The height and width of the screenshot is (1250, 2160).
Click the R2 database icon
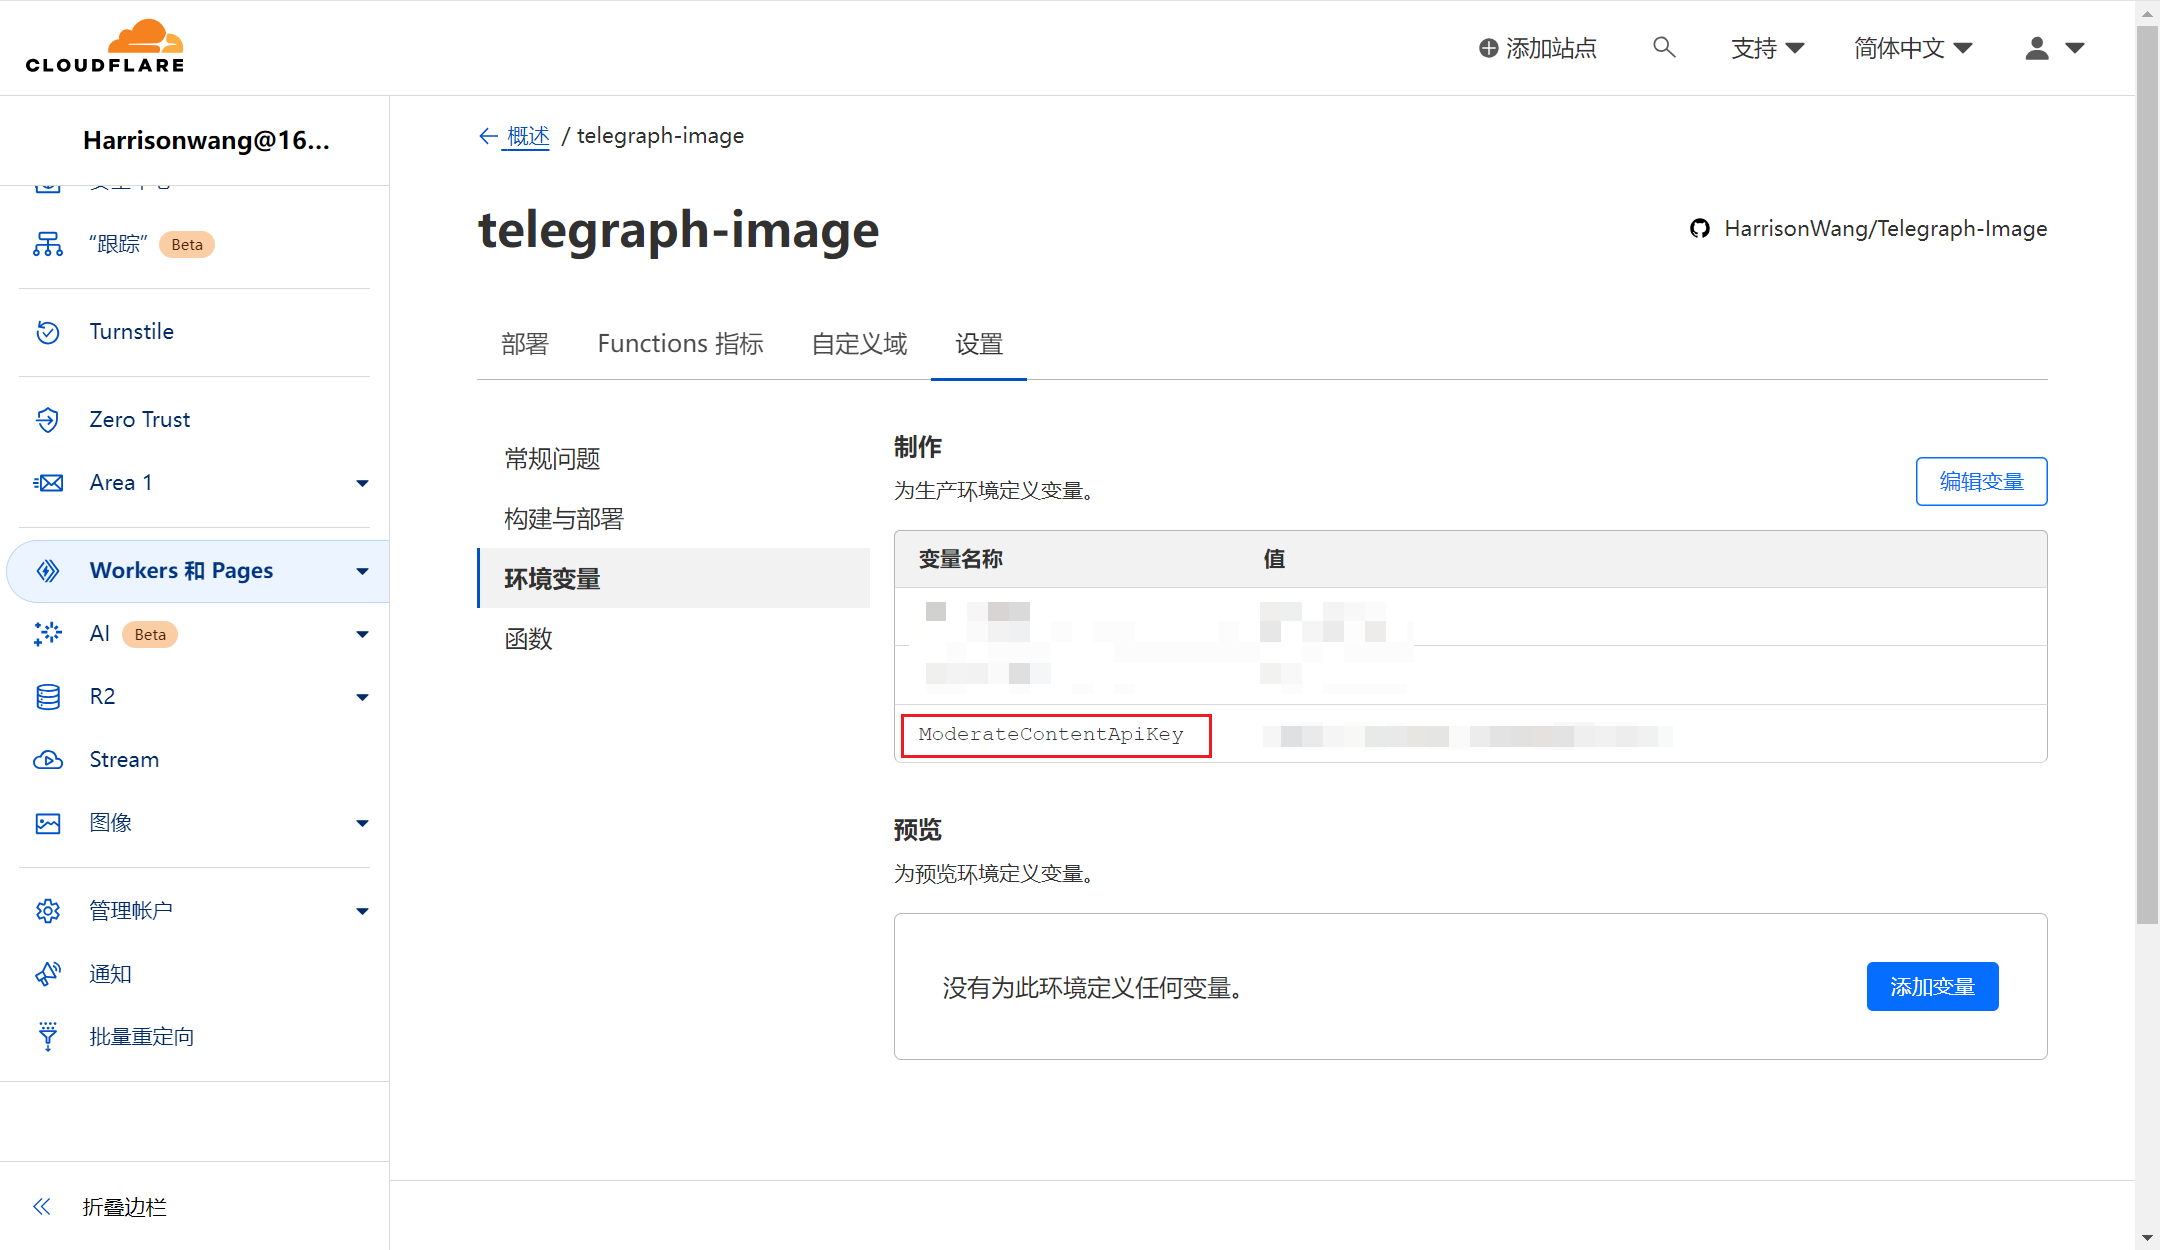48,697
